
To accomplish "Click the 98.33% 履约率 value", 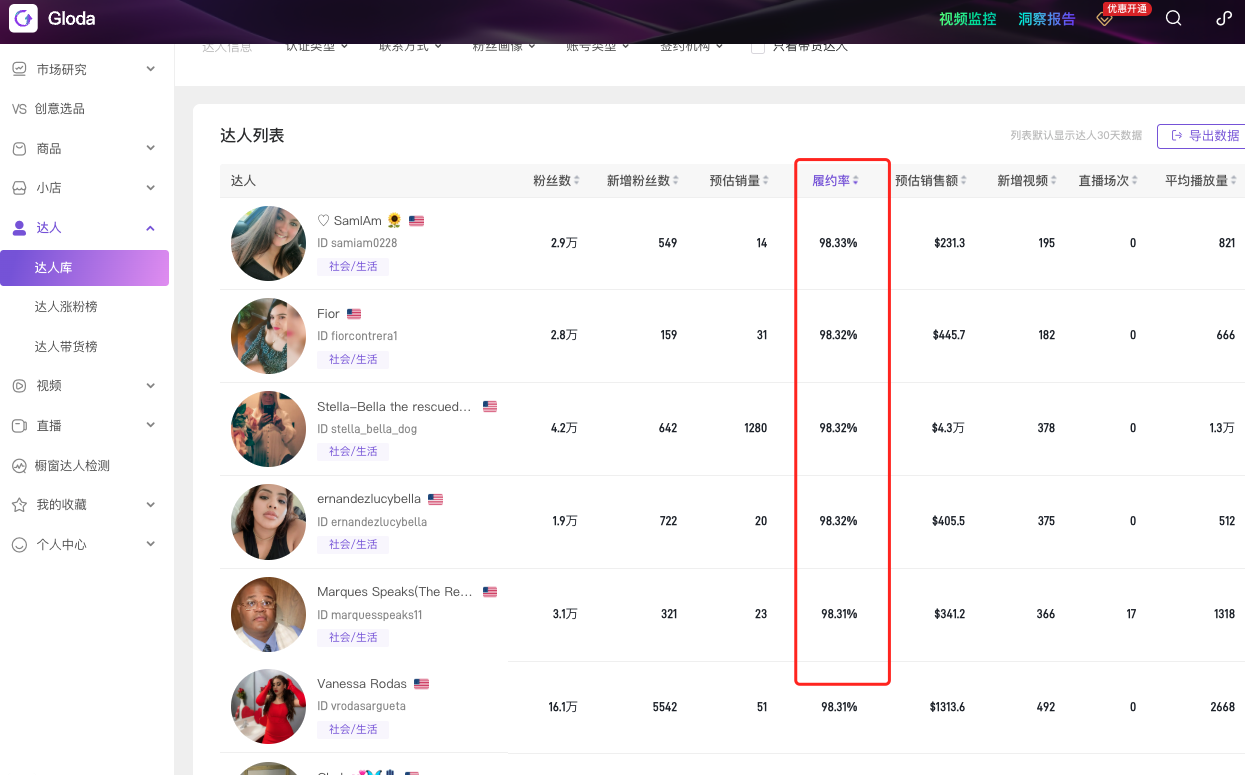I will click(x=838, y=243).
